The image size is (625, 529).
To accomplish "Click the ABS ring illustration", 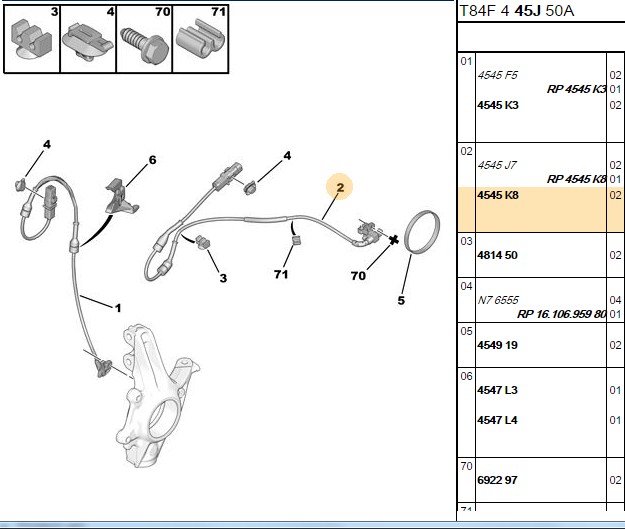I will pos(422,232).
